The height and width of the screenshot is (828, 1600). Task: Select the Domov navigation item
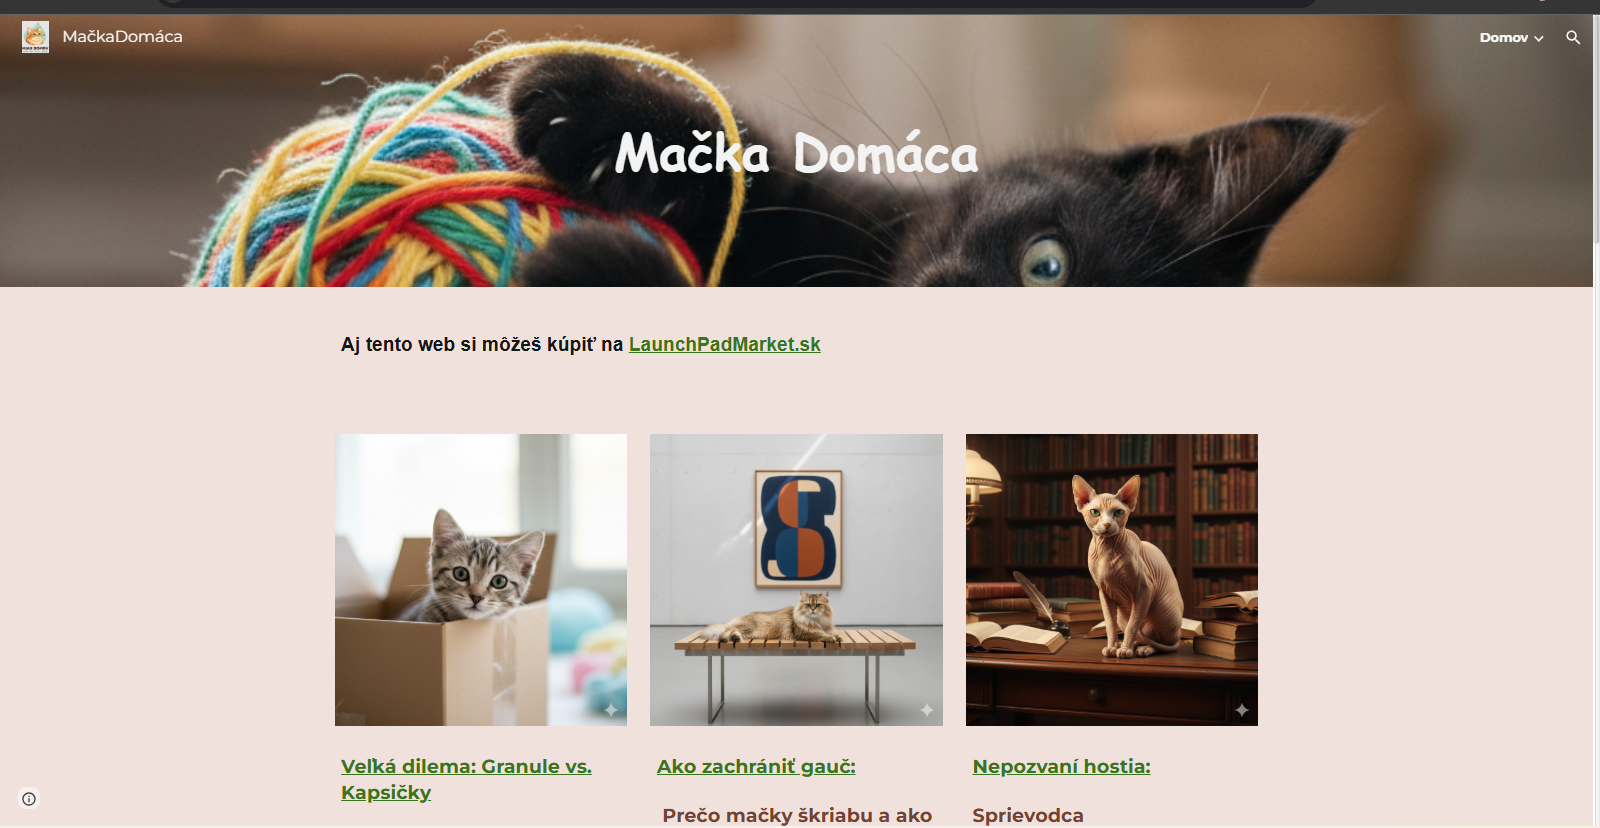[1504, 37]
